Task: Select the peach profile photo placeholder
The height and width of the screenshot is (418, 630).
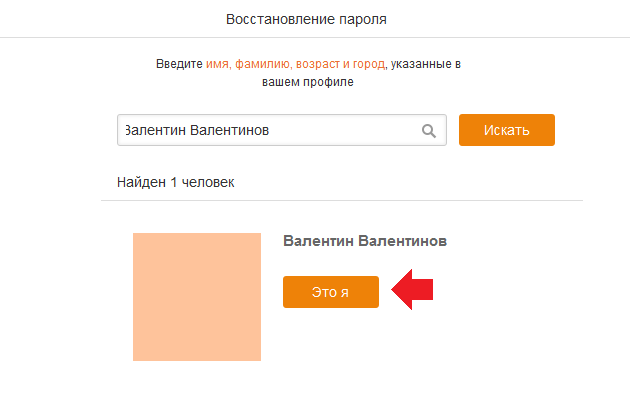Action: pyautogui.click(x=197, y=297)
